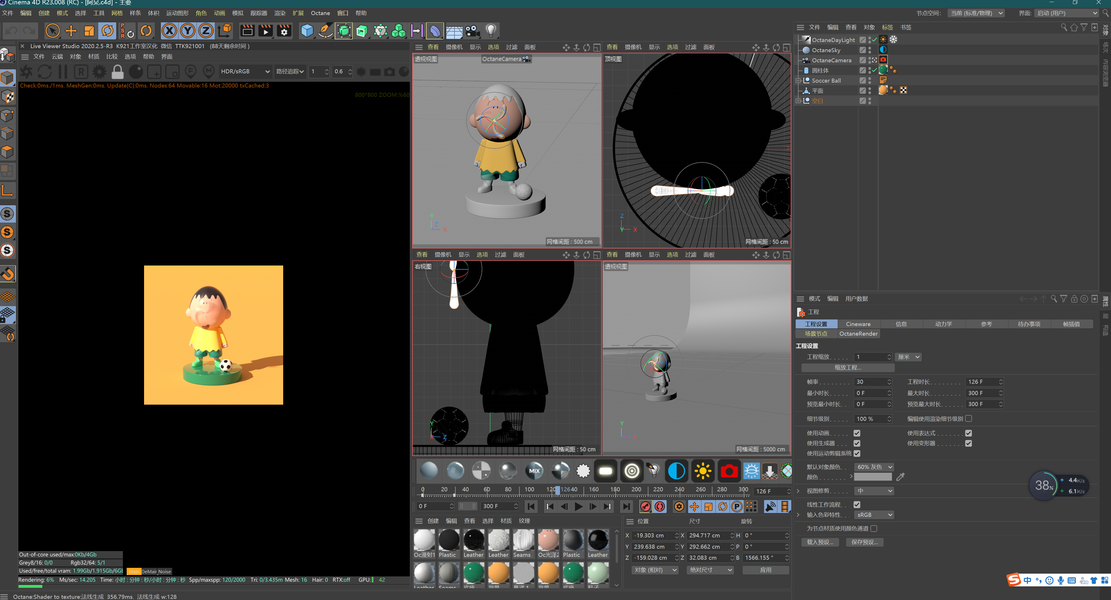Create Octane area light white rectangle
This screenshot has height=600, width=1111.
tap(605, 470)
